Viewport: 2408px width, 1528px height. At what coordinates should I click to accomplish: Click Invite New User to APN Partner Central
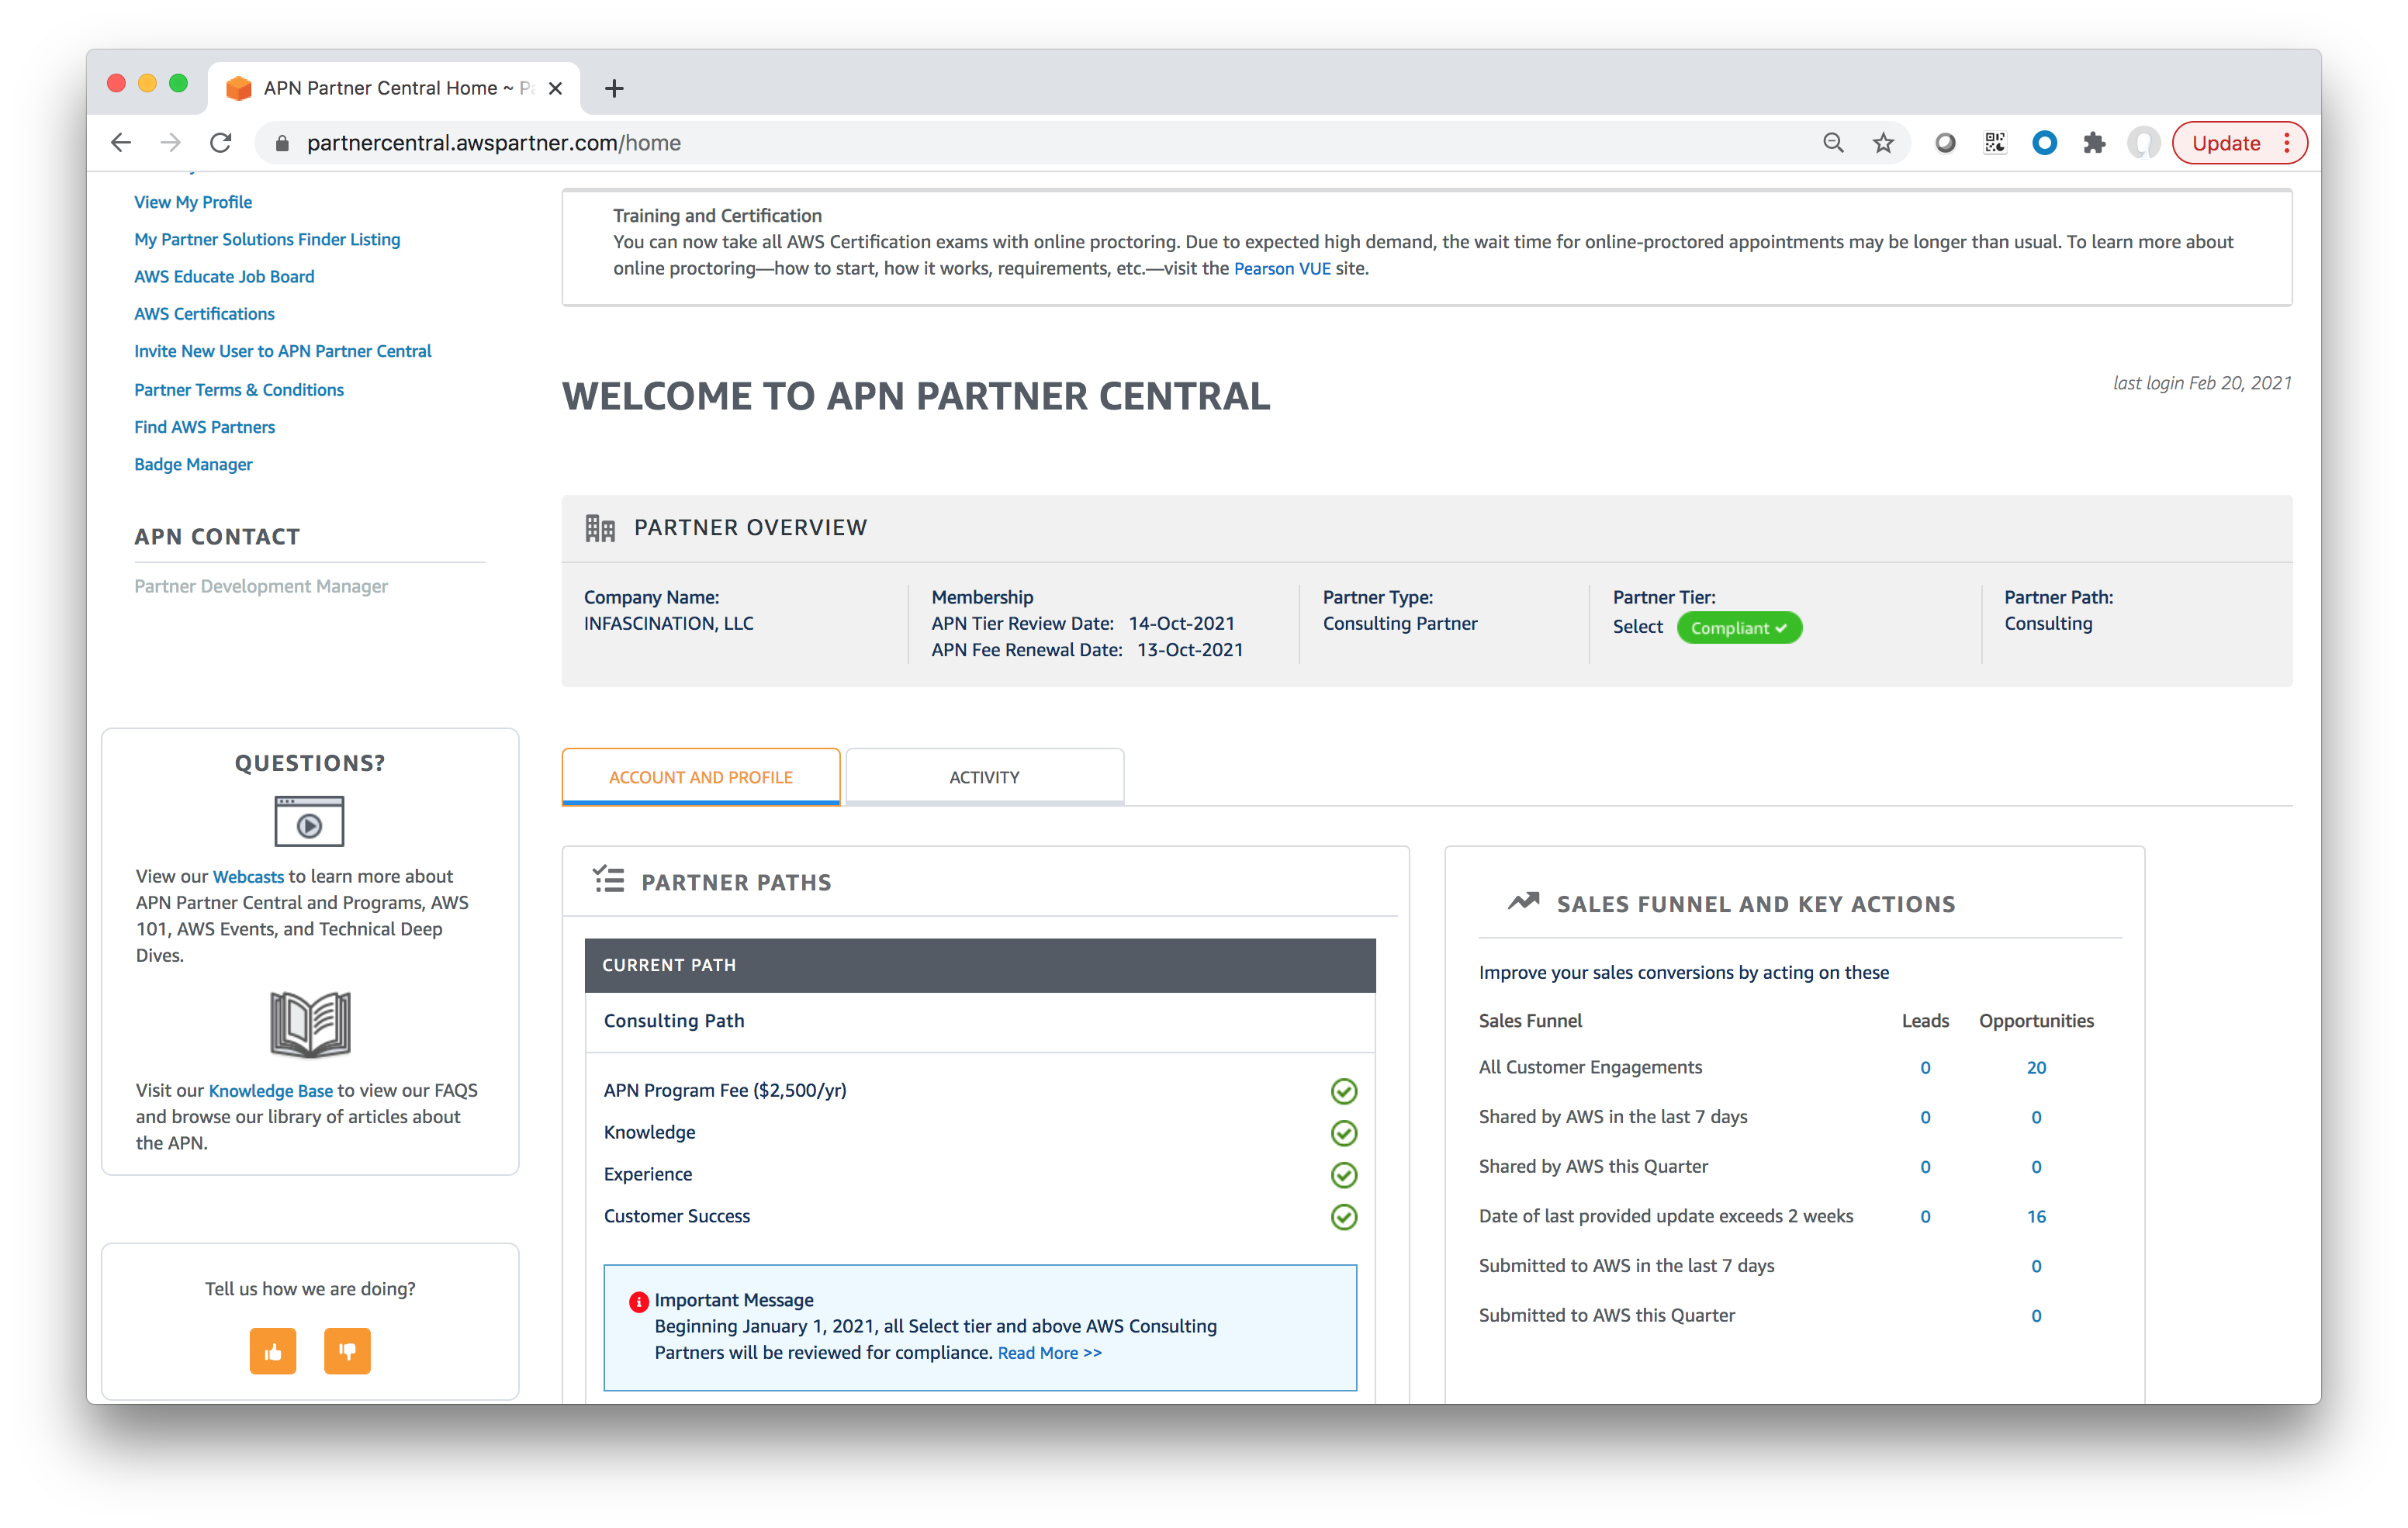283,351
